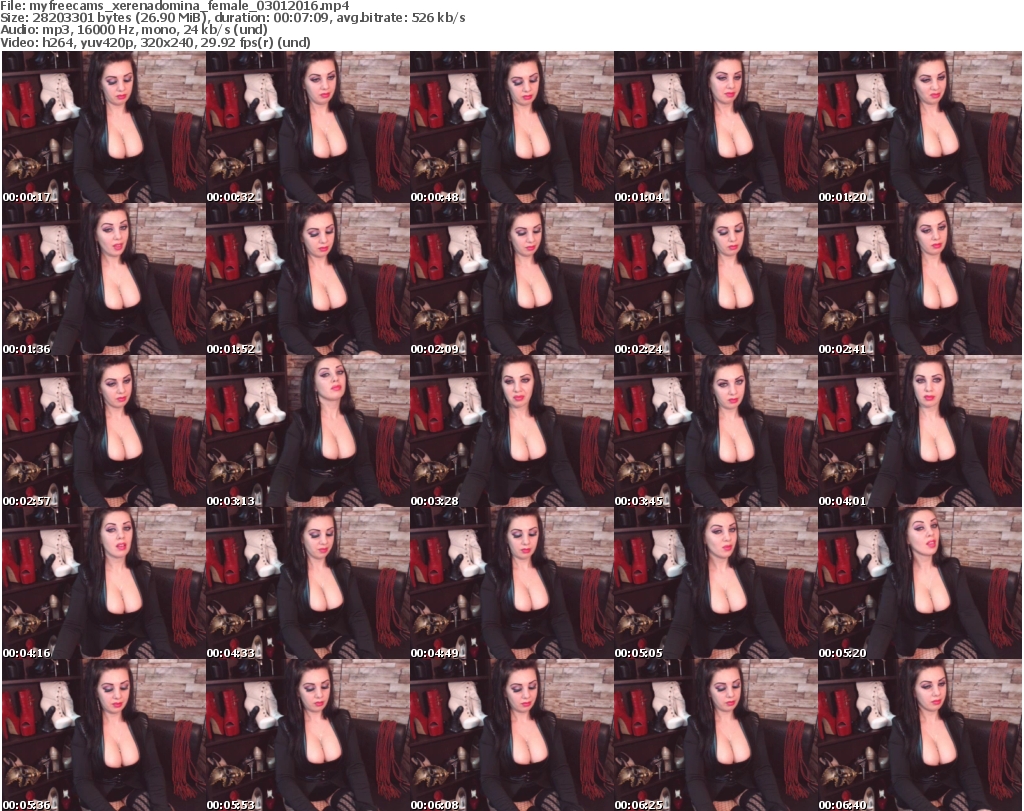Select the thumbnail frame stamped 00:06:08

(x=511, y=735)
